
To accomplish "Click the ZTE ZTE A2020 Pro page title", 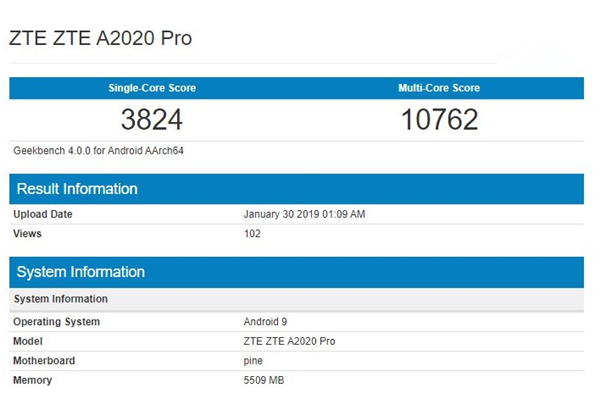I will (101, 39).
